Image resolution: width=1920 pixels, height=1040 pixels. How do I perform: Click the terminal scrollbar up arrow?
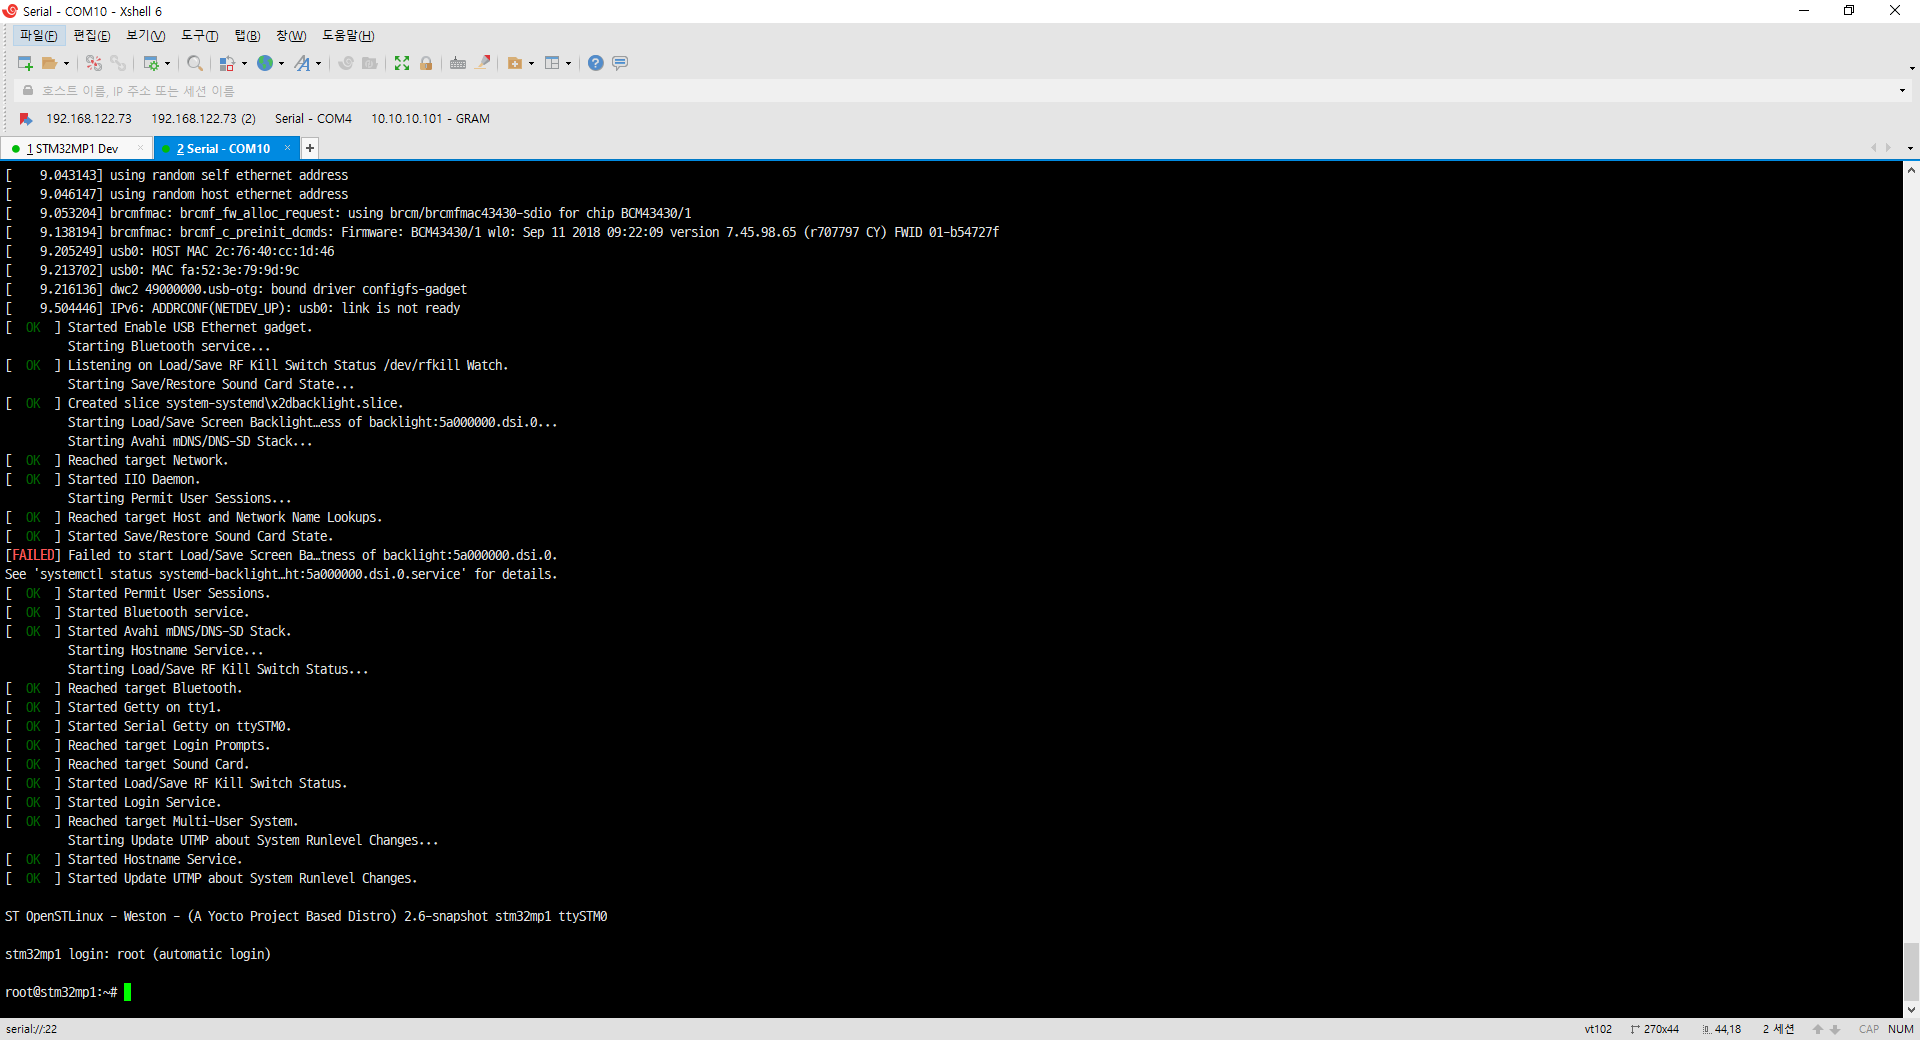pyautogui.click(x=1911, y=170)
